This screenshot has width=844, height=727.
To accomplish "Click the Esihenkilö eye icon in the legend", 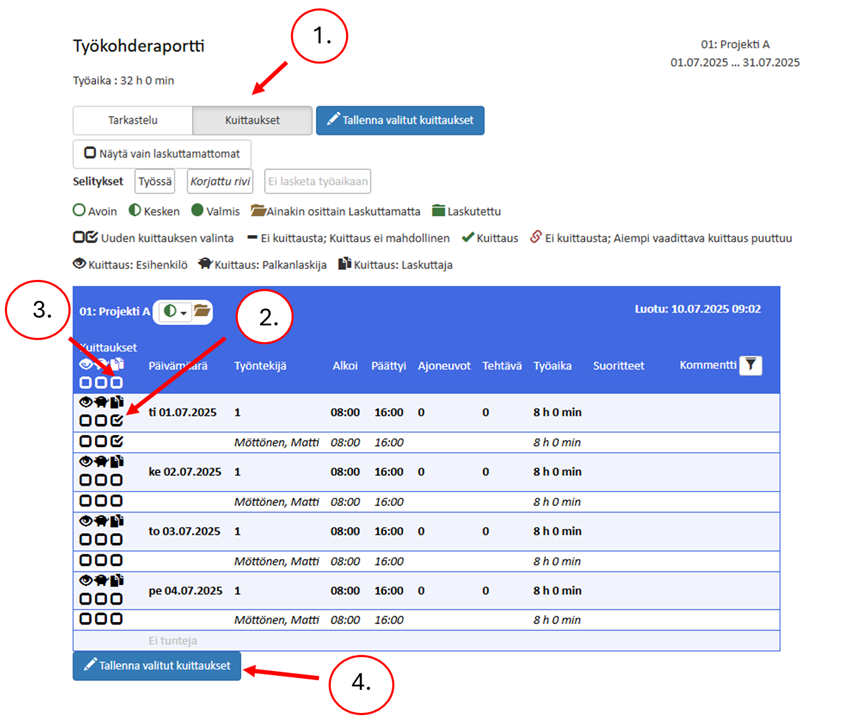I will 79,265.
